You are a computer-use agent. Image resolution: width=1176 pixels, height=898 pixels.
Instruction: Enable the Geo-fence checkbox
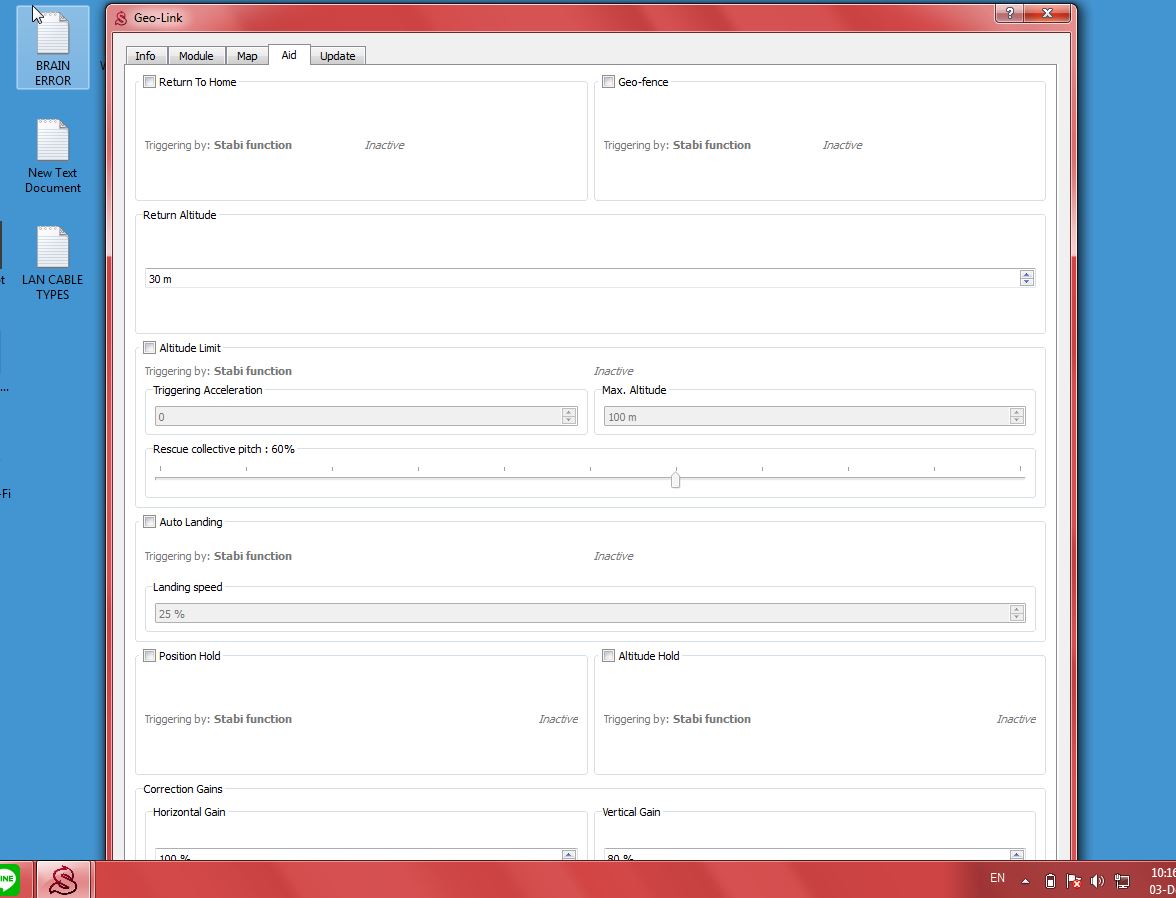tap(608, 82)
